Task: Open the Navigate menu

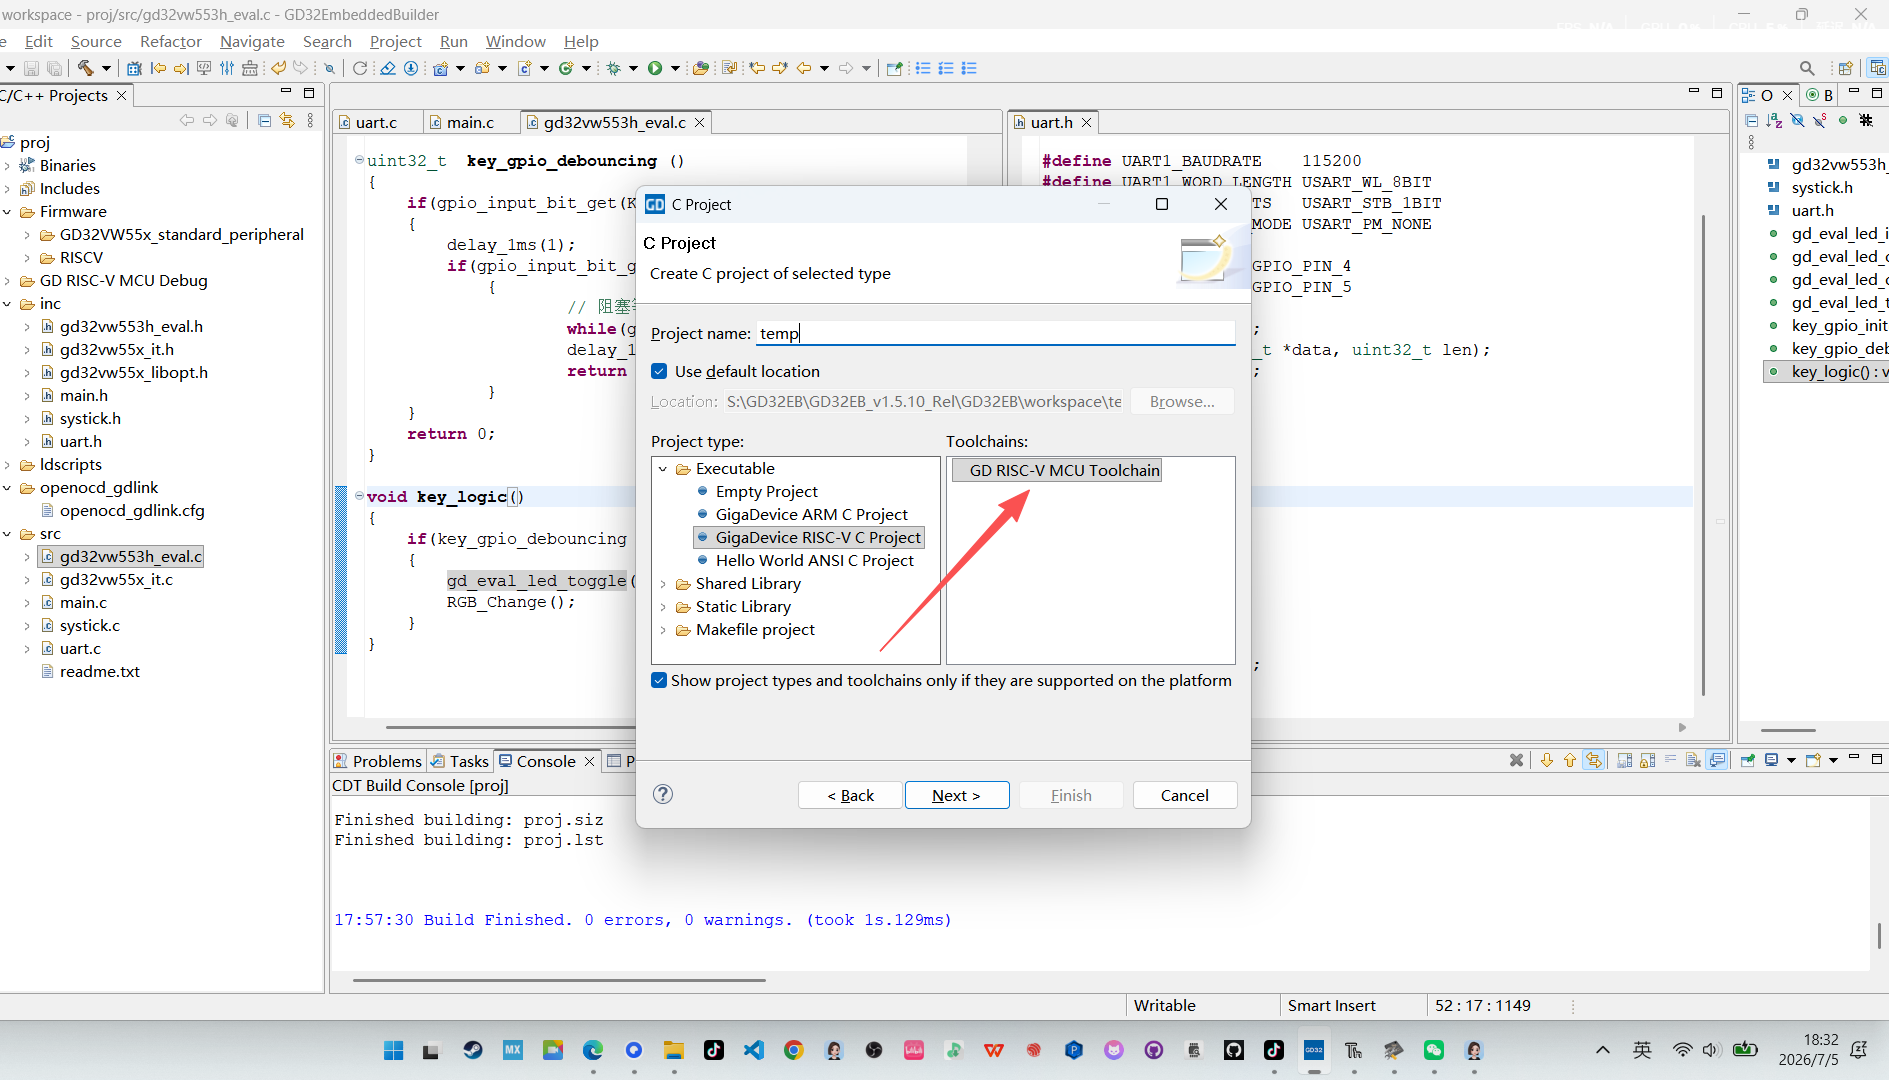Action: [x=252, y=41]
